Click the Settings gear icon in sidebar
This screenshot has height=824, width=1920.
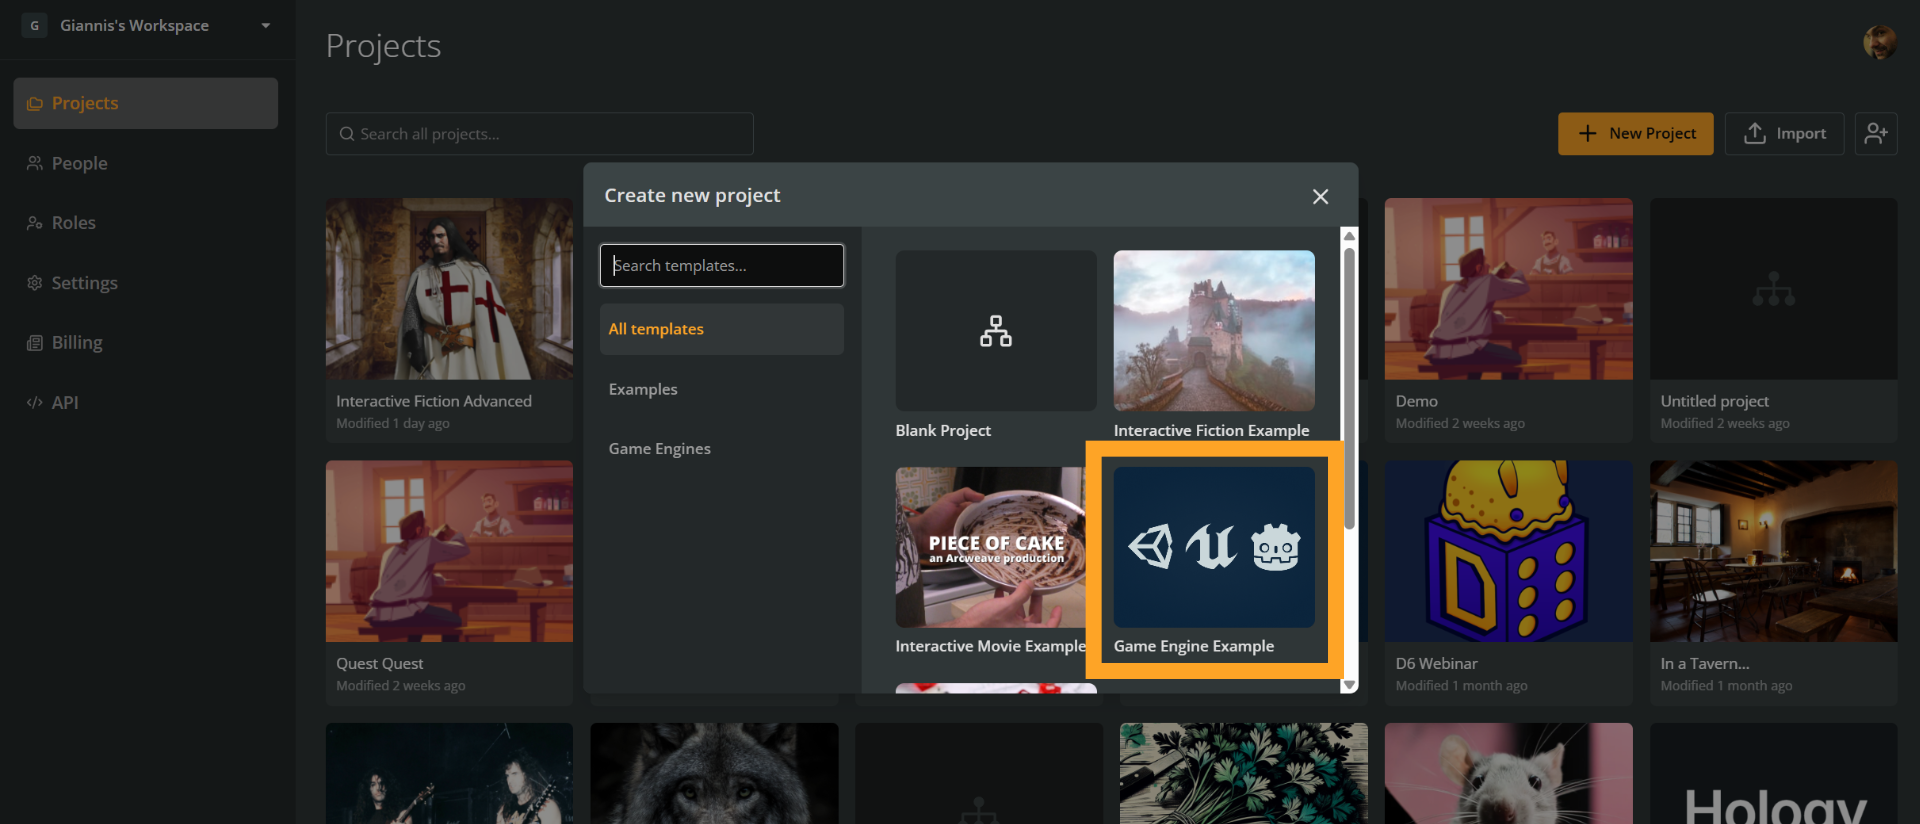35,283
